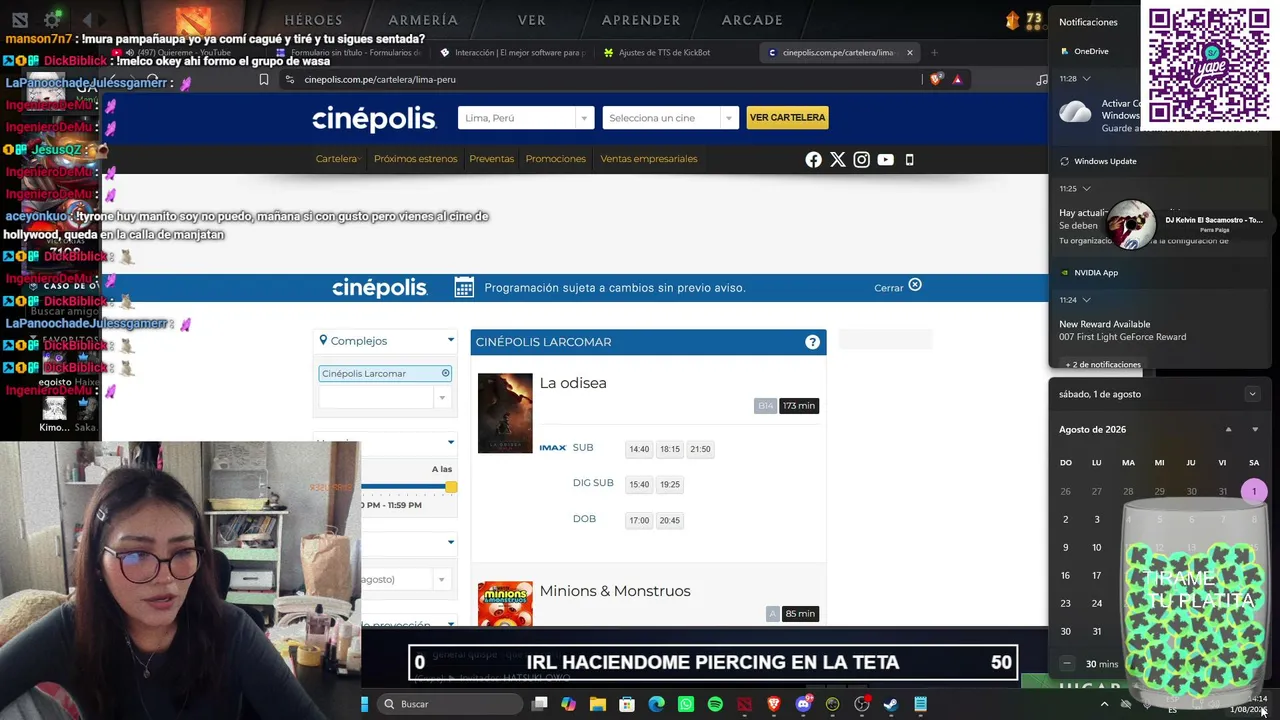Go to Próximos estrenos
Image resolution: width=1280 pixels, height=720 pixels.
coord(415,159)
